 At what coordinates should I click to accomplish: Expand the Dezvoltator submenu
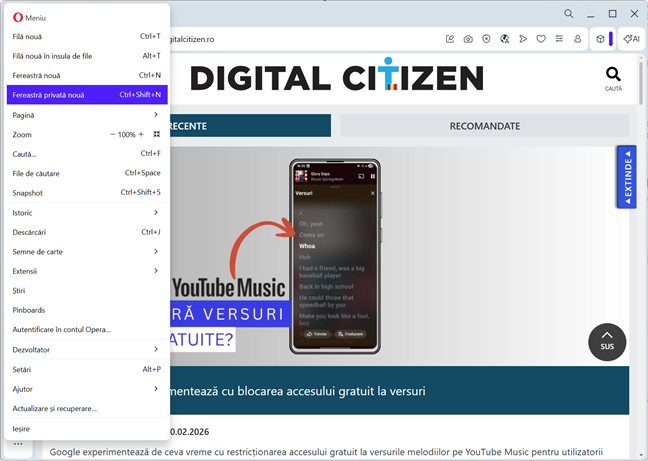(x=85, y=349)
